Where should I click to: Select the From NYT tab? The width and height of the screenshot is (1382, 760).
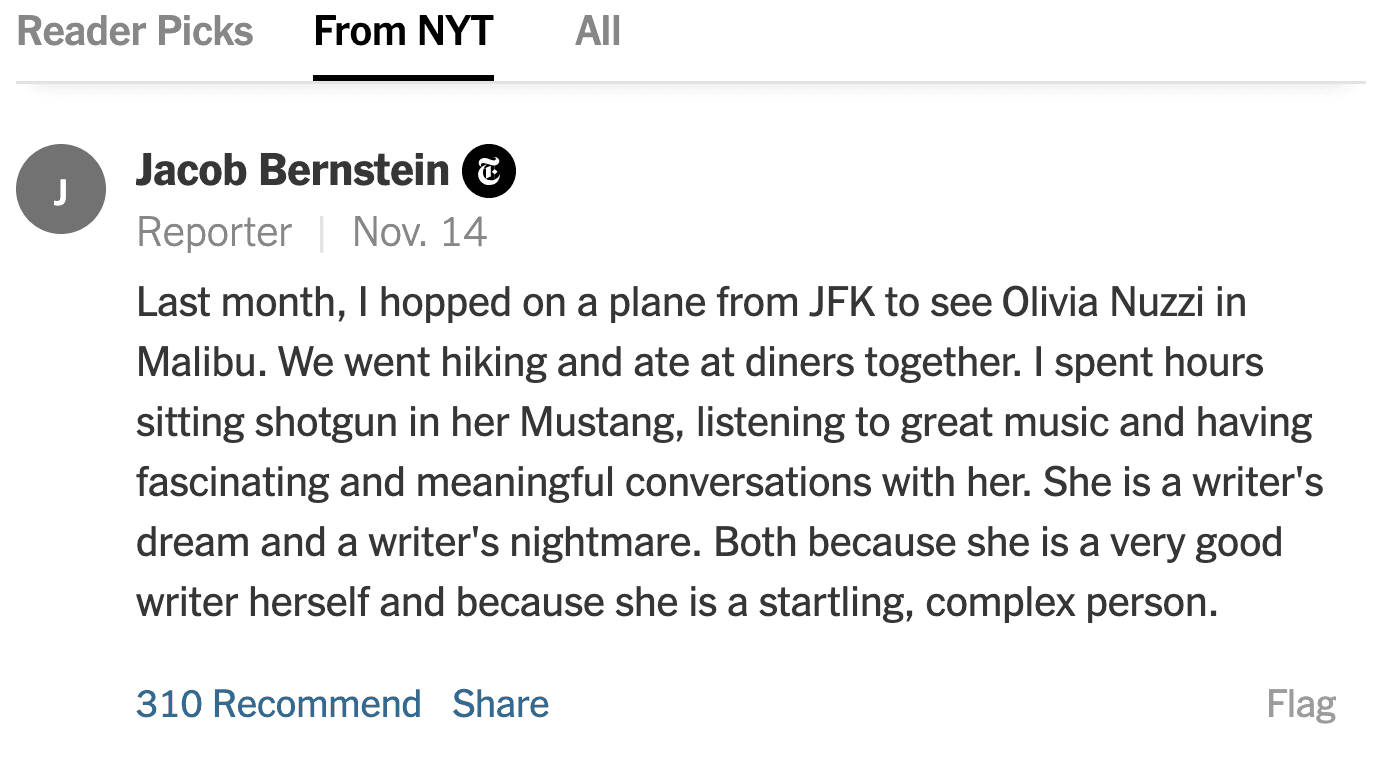(x=403, y=32)
